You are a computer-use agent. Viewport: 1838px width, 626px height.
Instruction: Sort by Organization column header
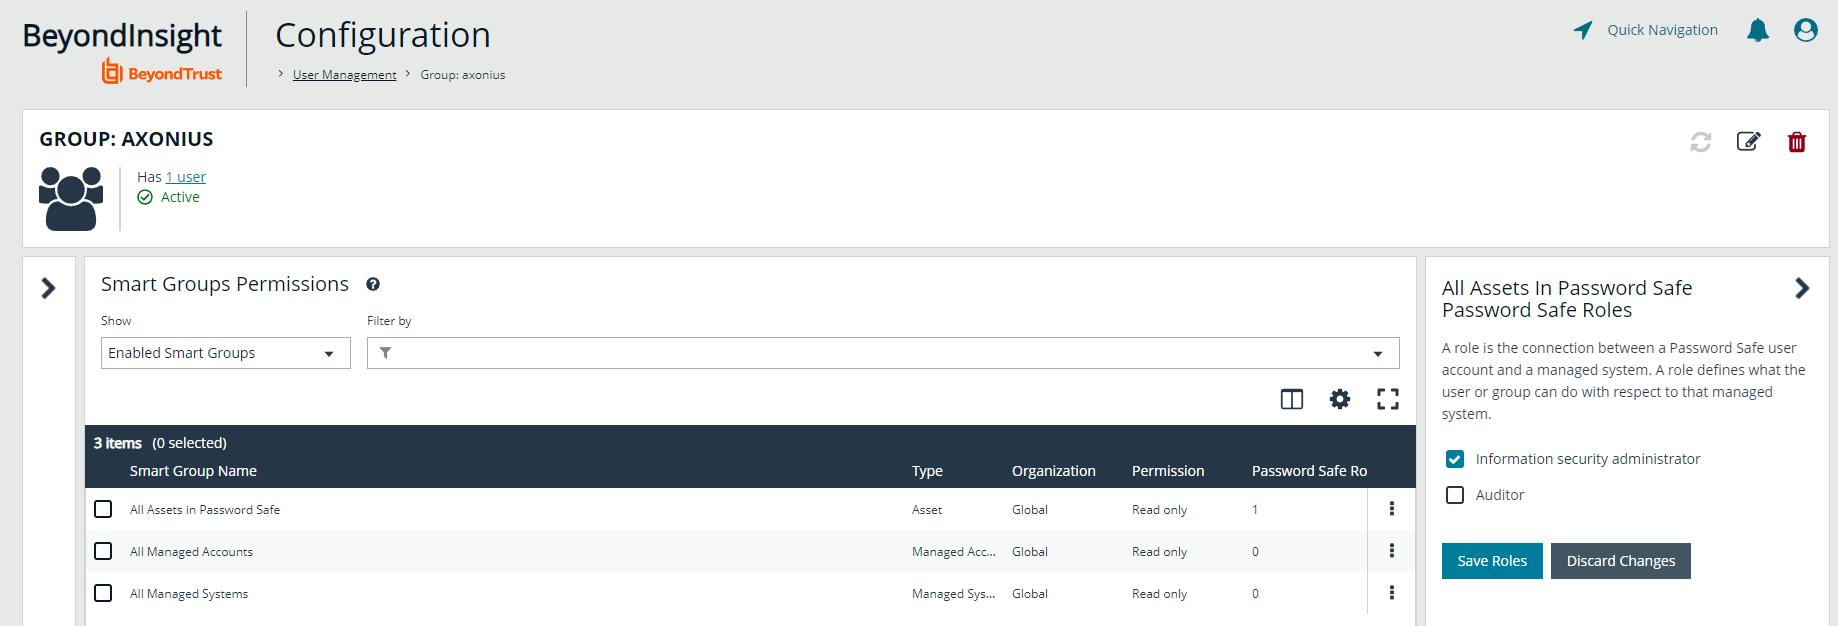[1053, 471]
